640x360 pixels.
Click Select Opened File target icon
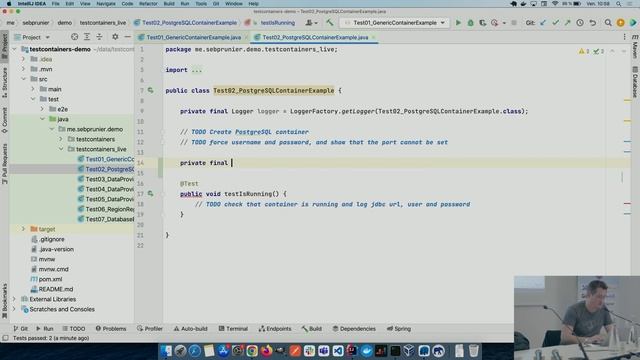(74, 37)
